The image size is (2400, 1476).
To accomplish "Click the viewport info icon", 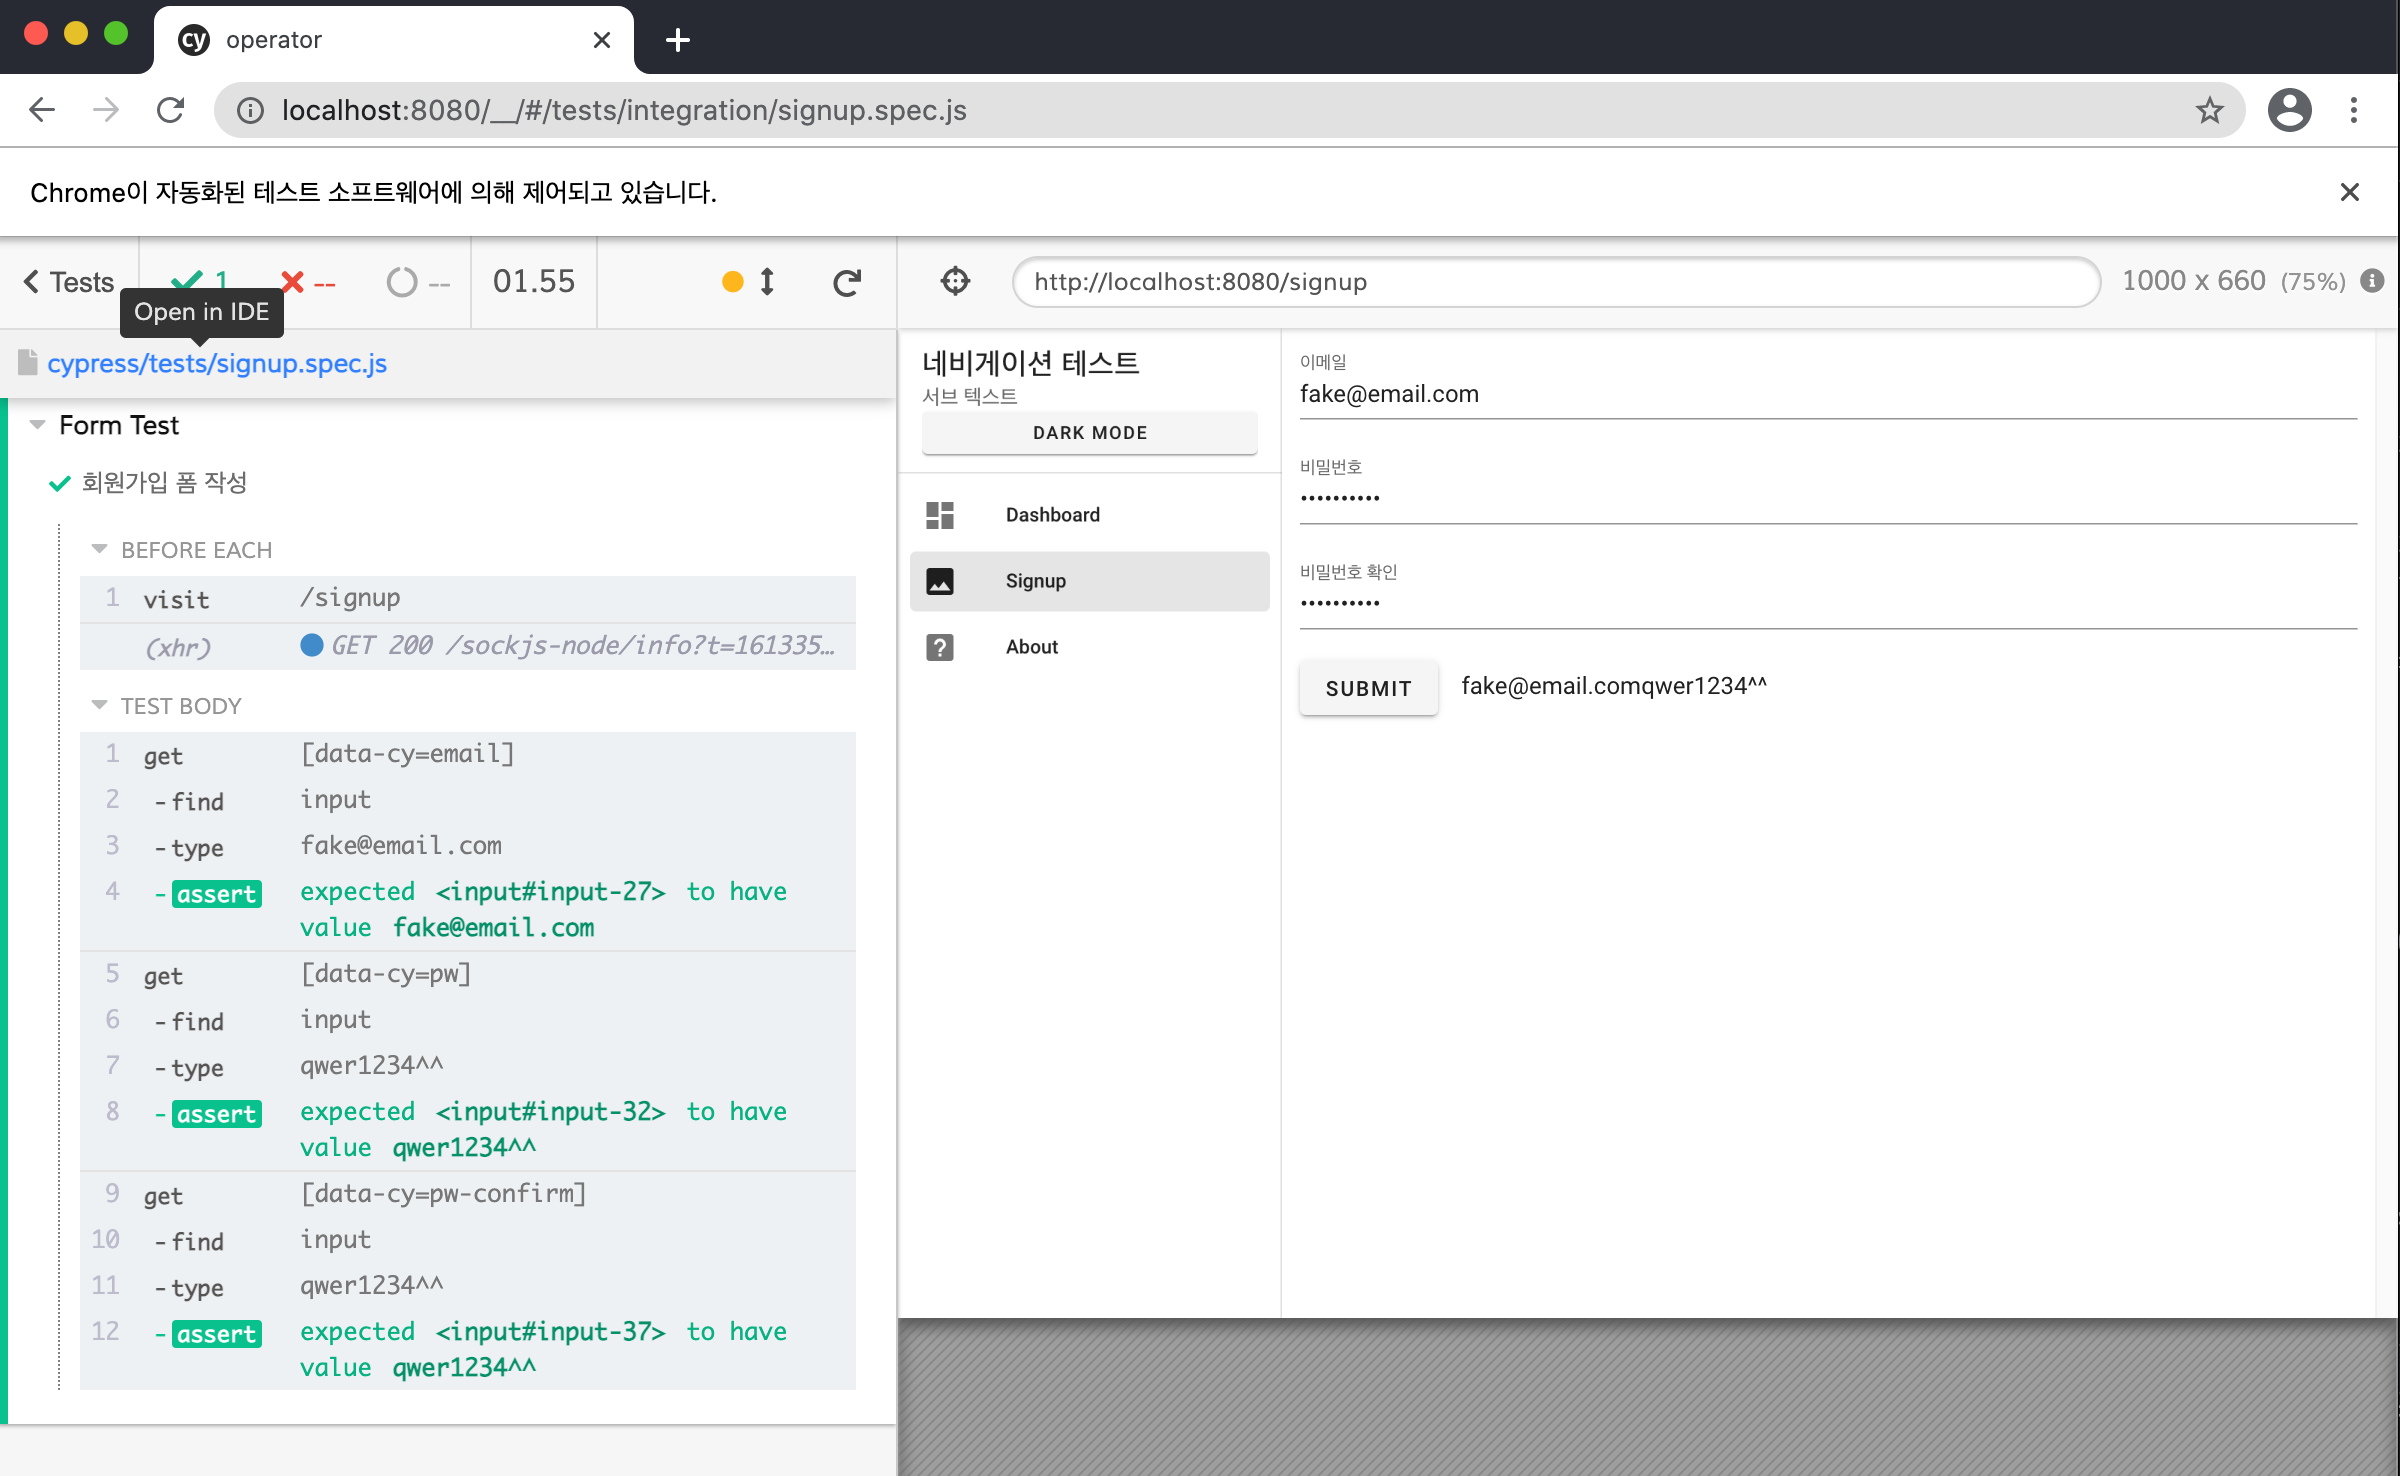I will pyautogui.click(x=2372, y=281).
